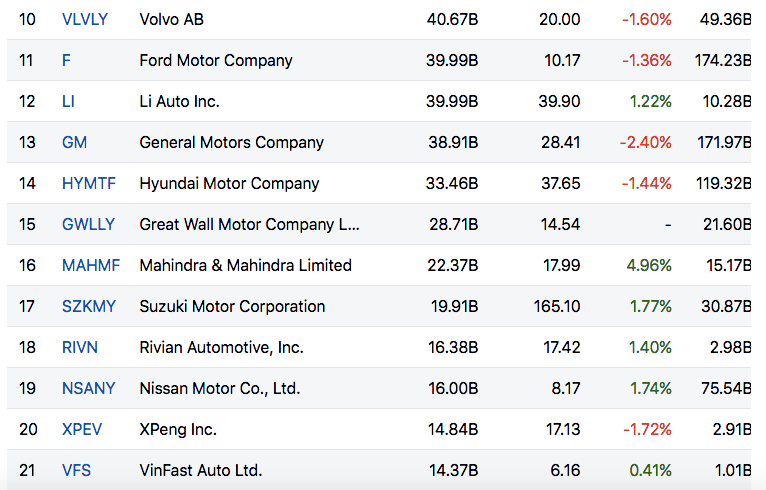Image resolution: width=766 pixels, height=490 pixels.
Task: Click Suzuki's 165.10 stock price cell
Action: click(556, 306)
